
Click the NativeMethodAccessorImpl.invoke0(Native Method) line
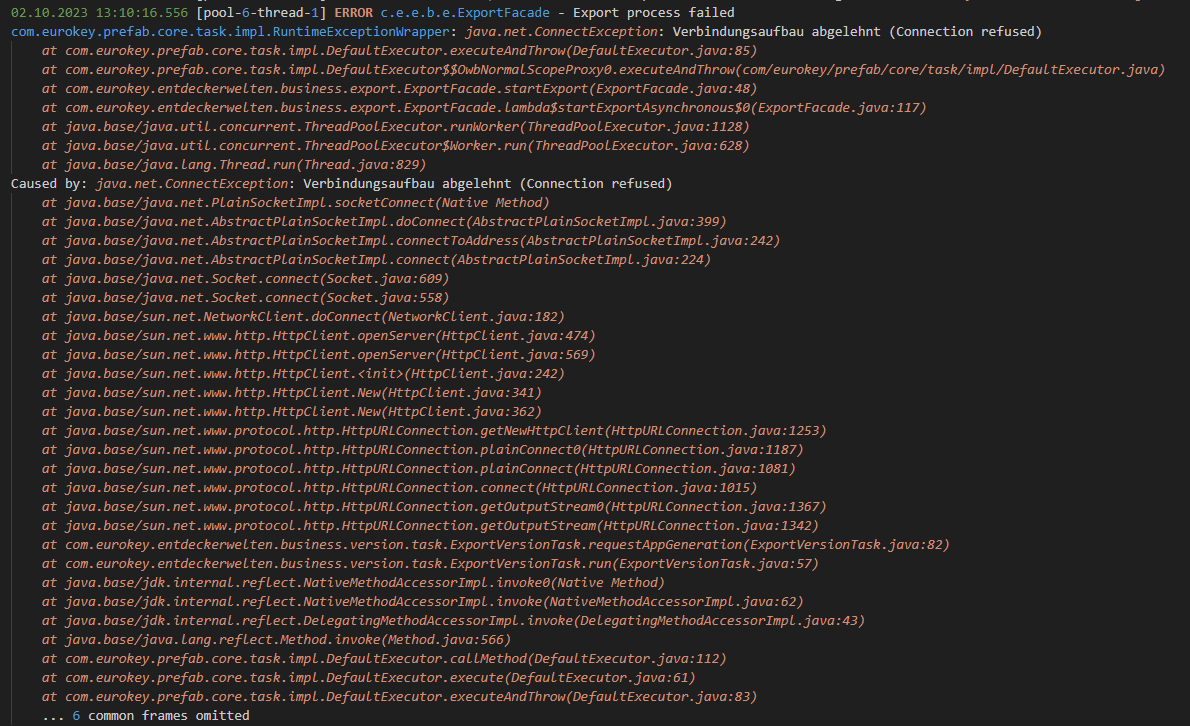click(x=353, y=582)
